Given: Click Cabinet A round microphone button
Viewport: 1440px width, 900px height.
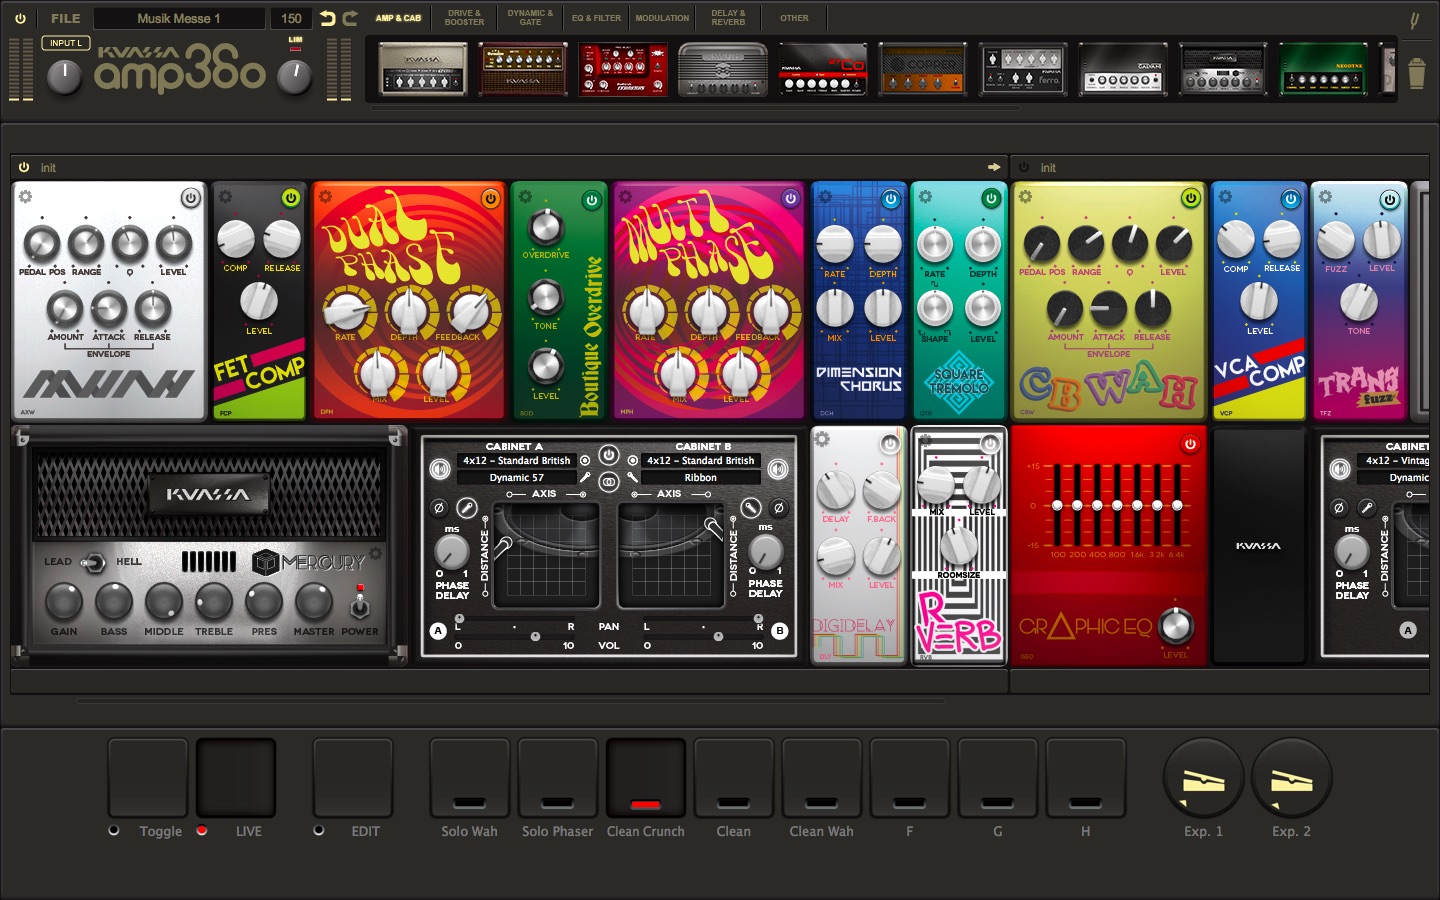Looking at the screenshot, I should (x=466, y=508).
